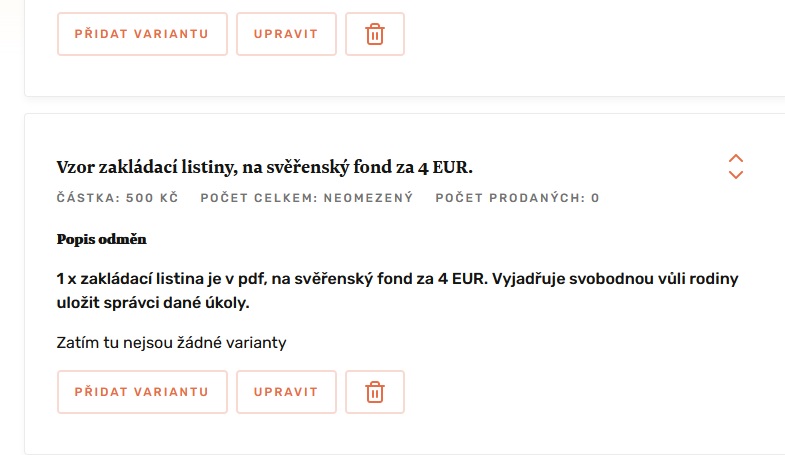Delete the upper reward with trash icon
The height and width of the screenshot is (455, 785).
(374, 34)
